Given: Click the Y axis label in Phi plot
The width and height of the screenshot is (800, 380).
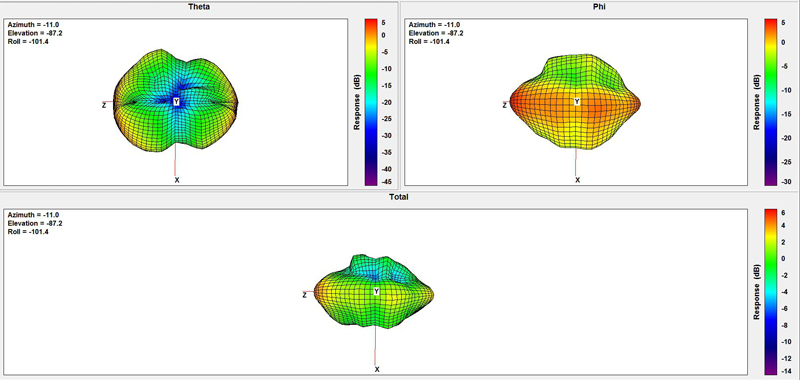Looking at the screenshot, I should [x=577, y=102].
